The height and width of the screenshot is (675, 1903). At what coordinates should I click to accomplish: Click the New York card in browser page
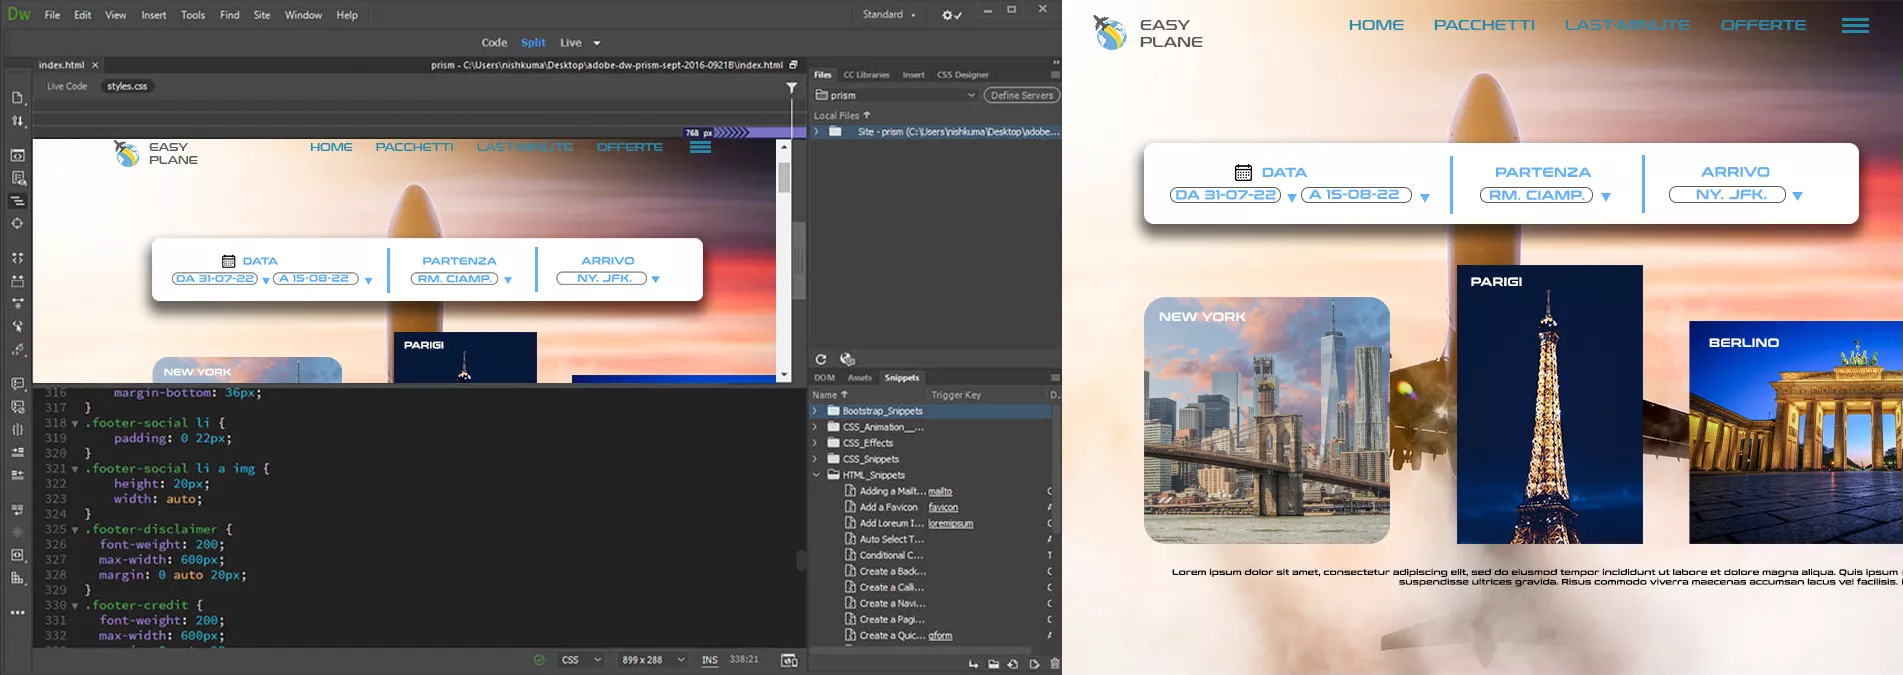[x=1266, y=420]
